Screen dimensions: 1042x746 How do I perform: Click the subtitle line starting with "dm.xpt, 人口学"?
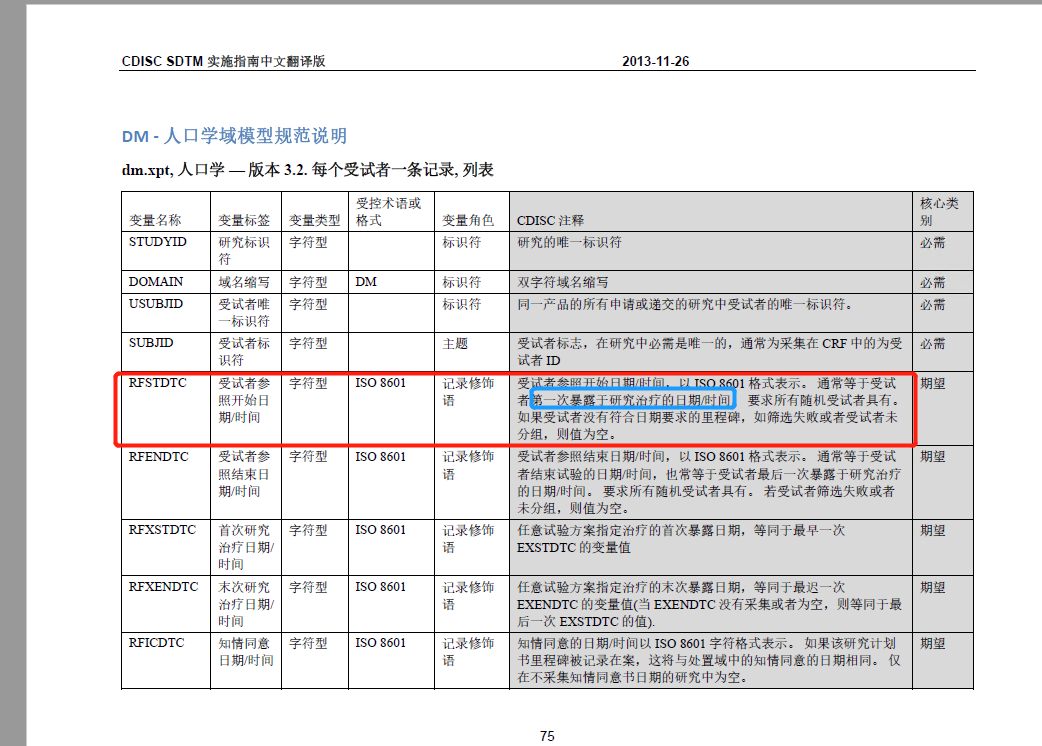click(308, 170)
